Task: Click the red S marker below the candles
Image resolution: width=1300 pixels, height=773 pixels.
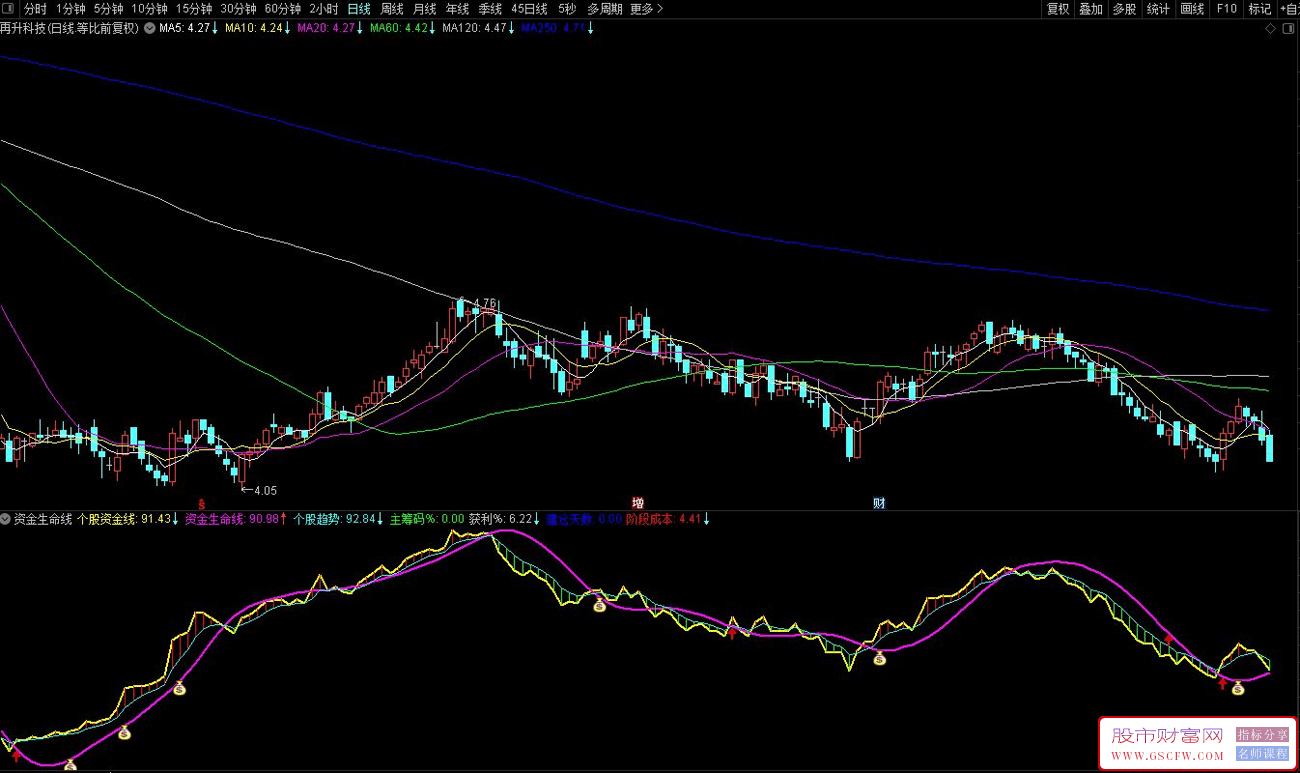Action: click(201, 502)
